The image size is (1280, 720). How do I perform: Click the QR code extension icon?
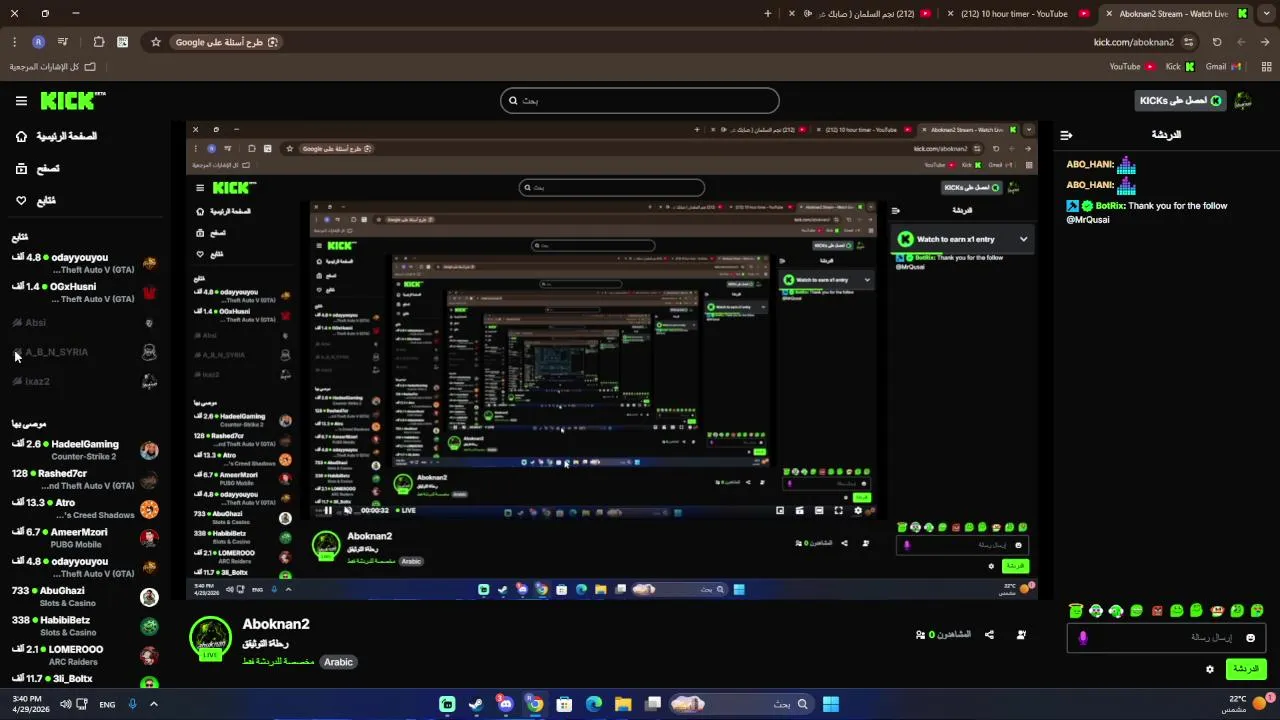click(123, 42)
